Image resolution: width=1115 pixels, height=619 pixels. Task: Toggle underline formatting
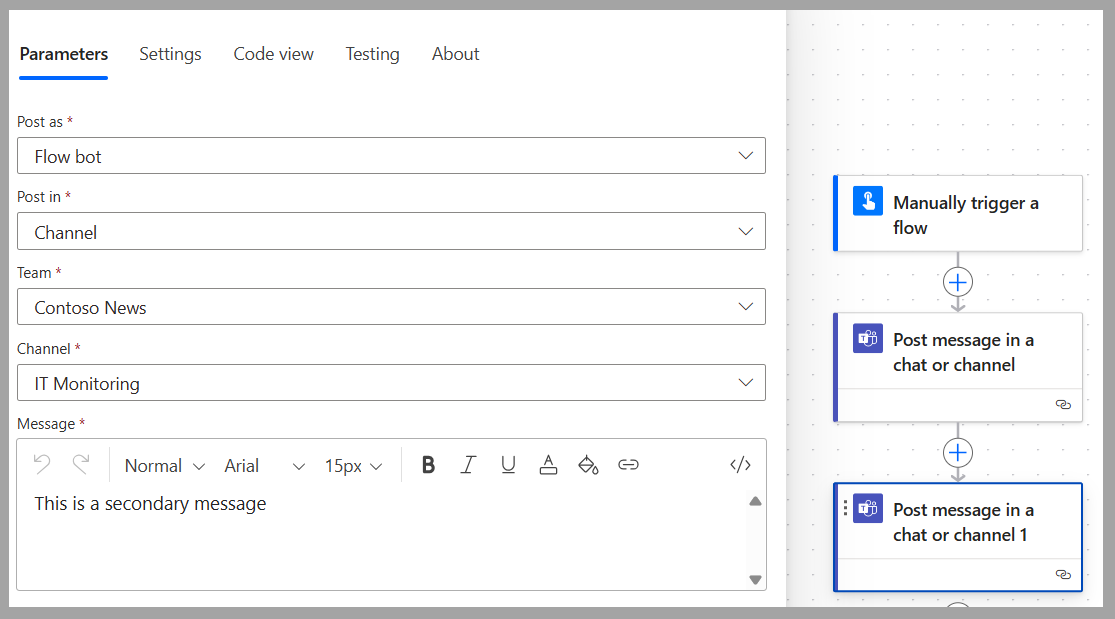coord(508,464)
